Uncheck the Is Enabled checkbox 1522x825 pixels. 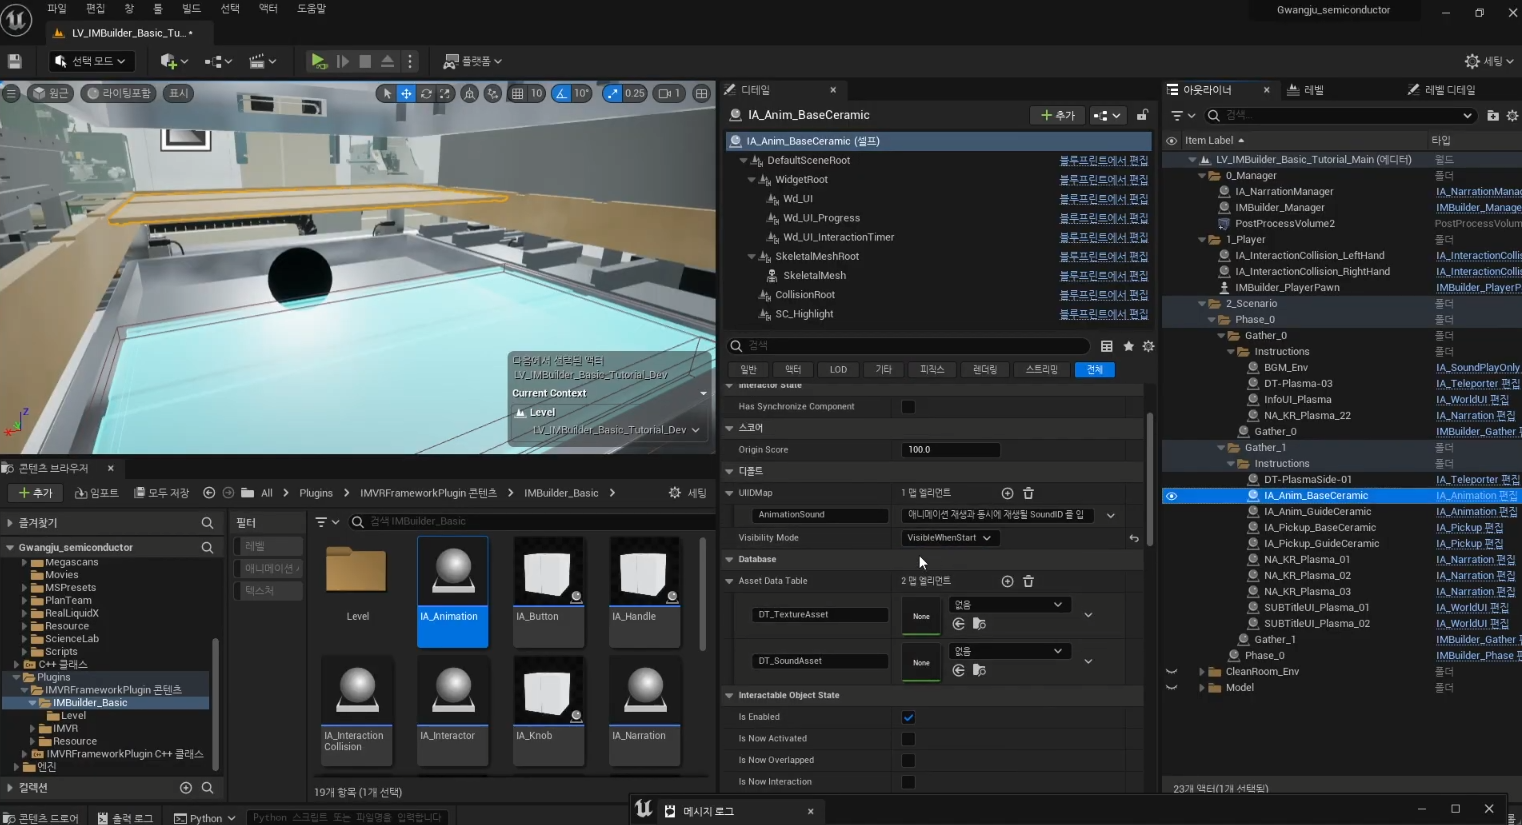pyautogui.click(x=908, y=716)
